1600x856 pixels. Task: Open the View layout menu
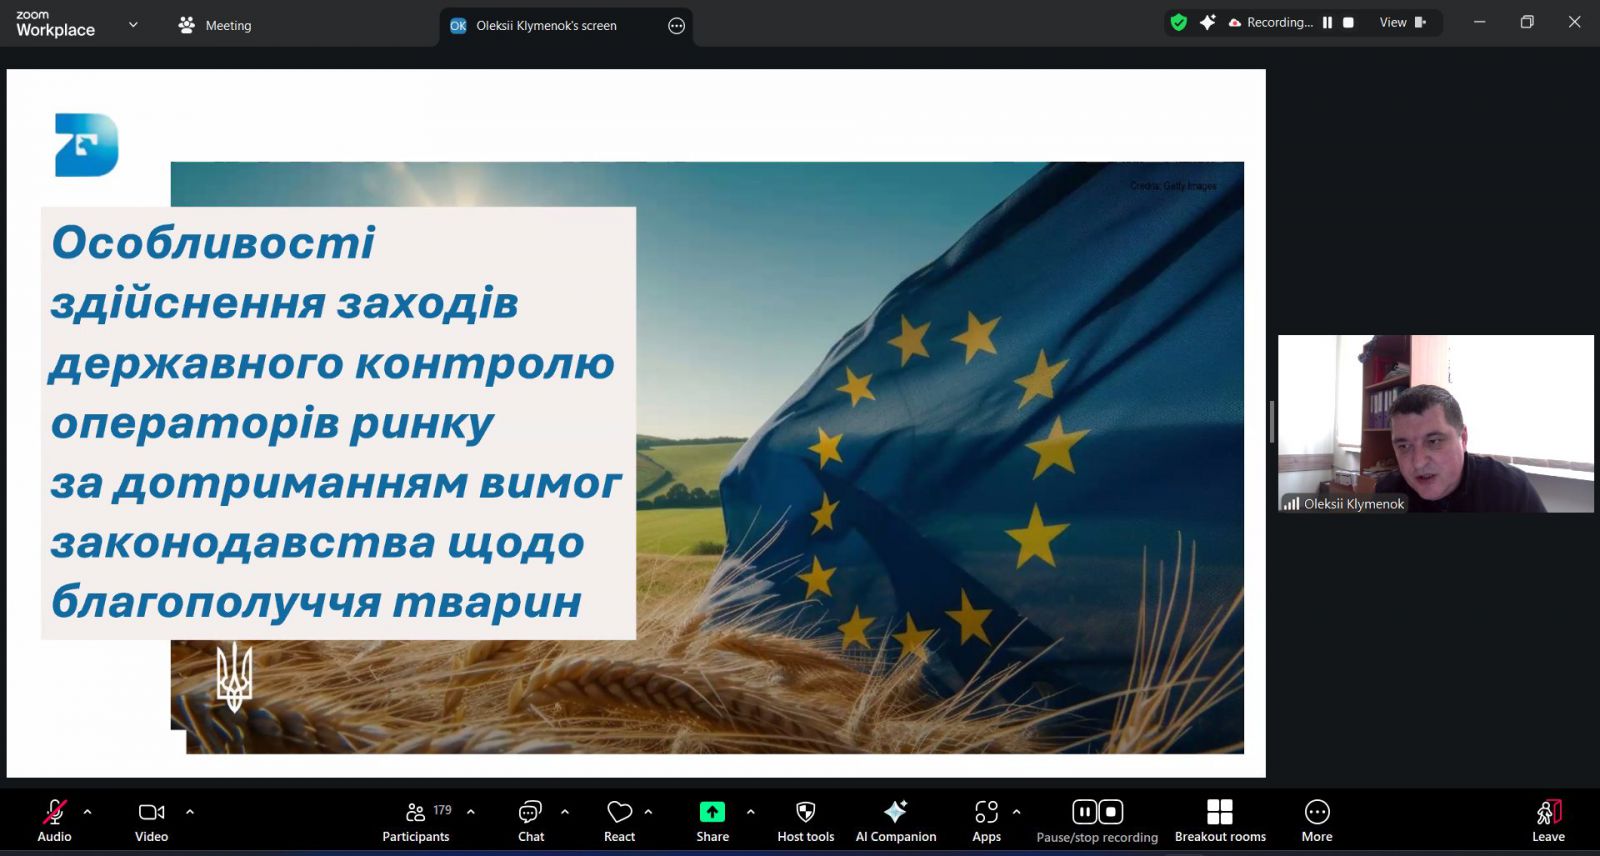pos(1402,23)
